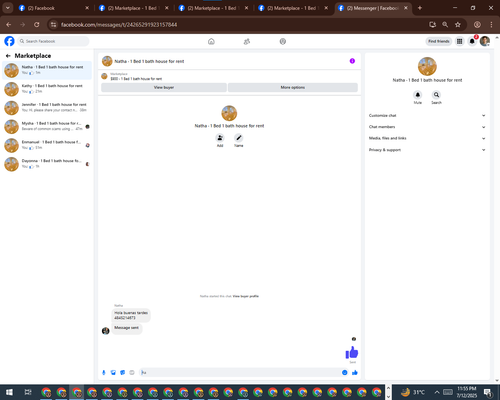The width and height of the screenshot is (500, 400).
Task: Open the notifications bell icon
Action: 472,41
